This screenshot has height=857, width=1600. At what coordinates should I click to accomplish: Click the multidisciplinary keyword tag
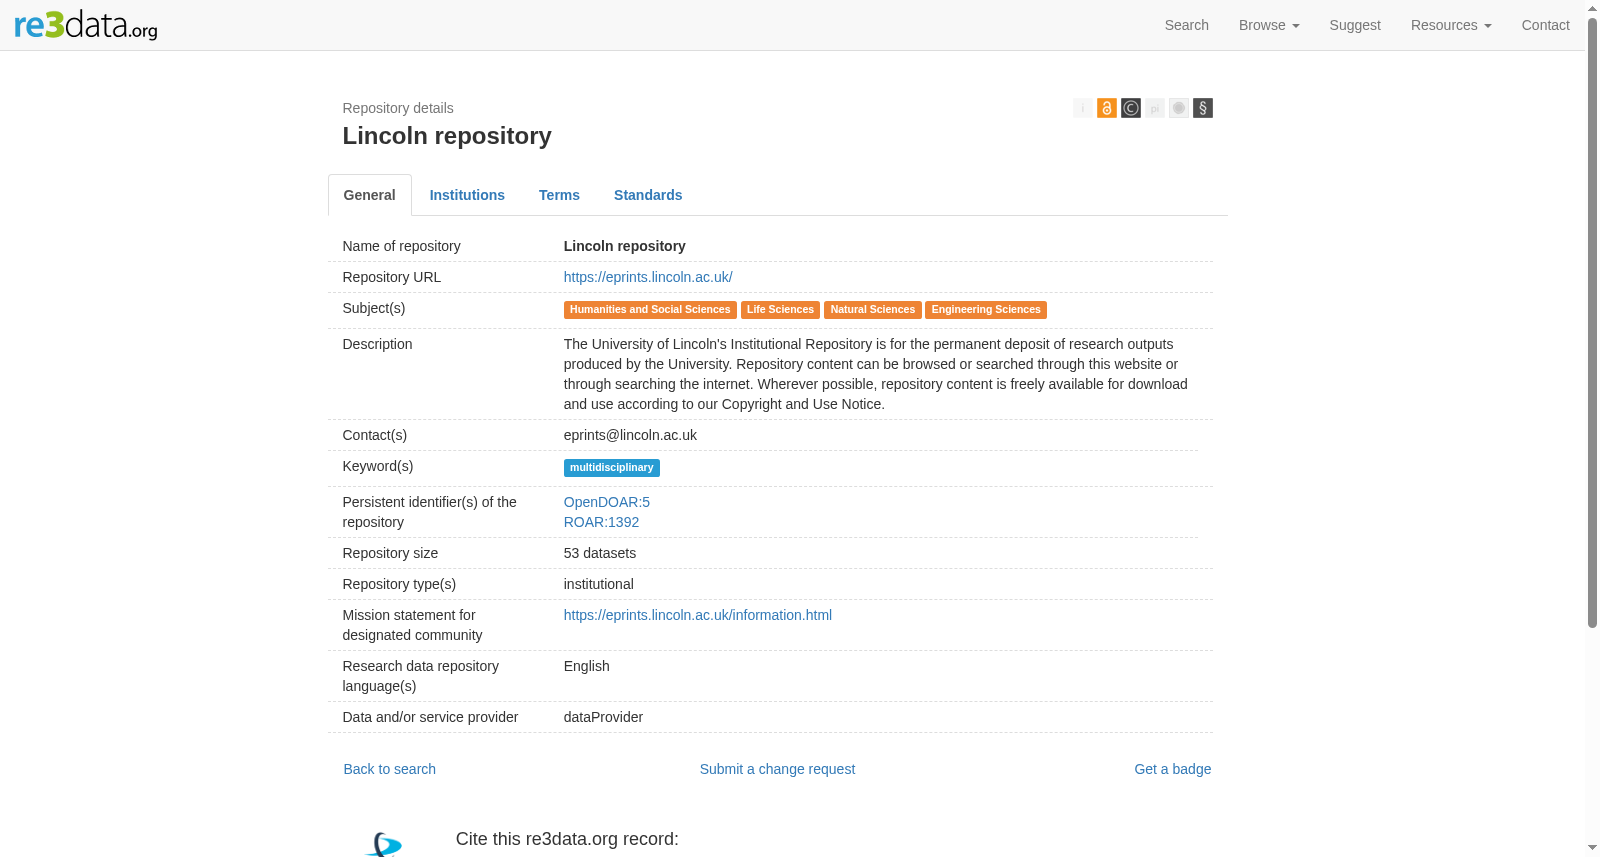click(612, 468)
